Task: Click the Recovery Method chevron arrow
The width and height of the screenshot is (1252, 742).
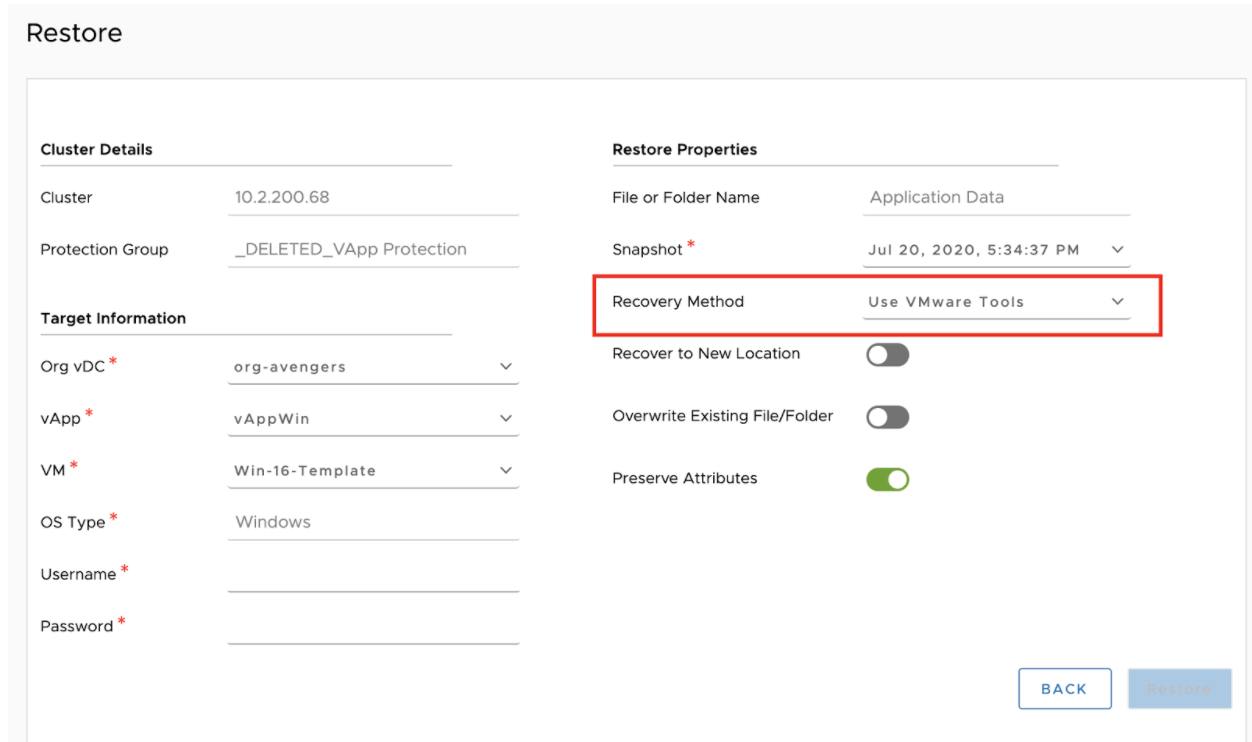Action: tap(1117, 302)
